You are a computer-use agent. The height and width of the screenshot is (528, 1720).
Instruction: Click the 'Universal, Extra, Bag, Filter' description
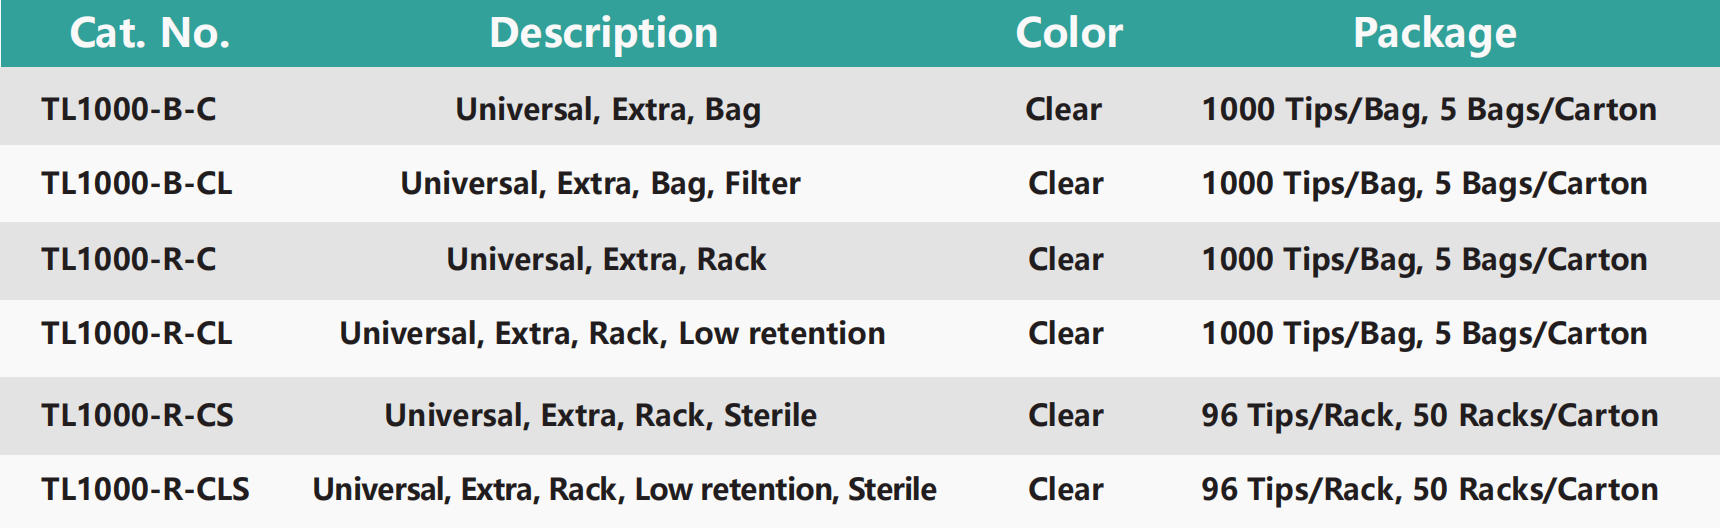point(600,183)
